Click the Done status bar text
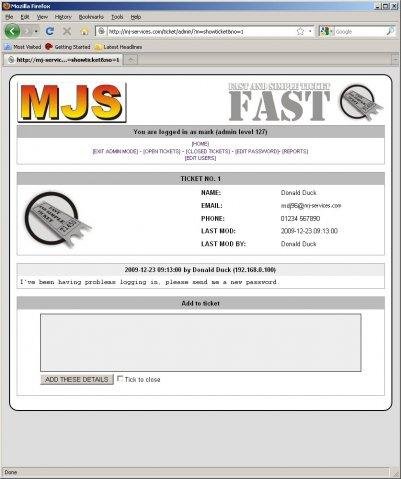 click(10, 472)
